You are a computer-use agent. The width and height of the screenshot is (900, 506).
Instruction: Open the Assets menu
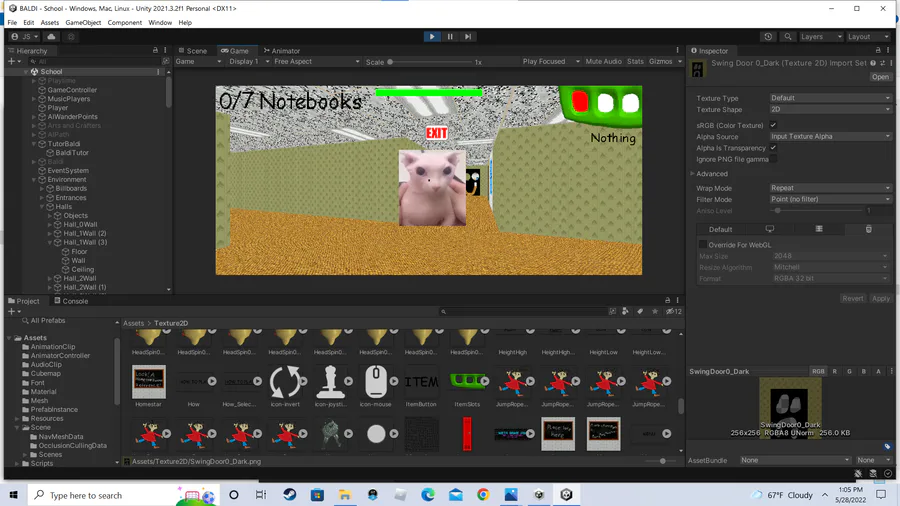[50, 22]
